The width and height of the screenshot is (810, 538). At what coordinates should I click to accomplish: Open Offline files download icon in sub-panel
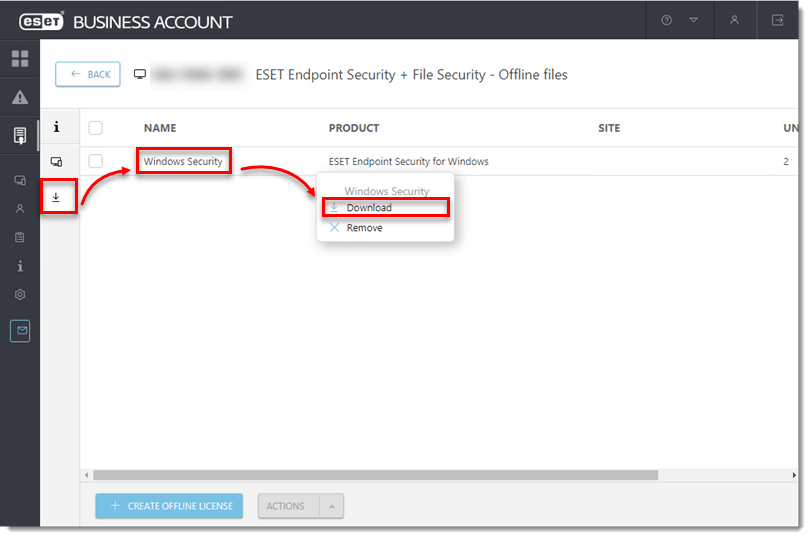pos(56,197)
